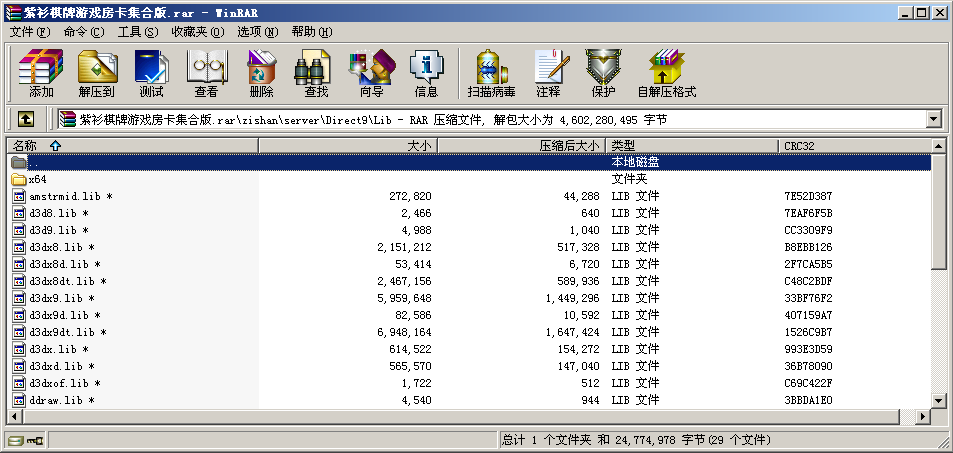Click Scan for viruses (扫描病毒) icon
This screenshot has width=953, height=453.
(491, 74)
